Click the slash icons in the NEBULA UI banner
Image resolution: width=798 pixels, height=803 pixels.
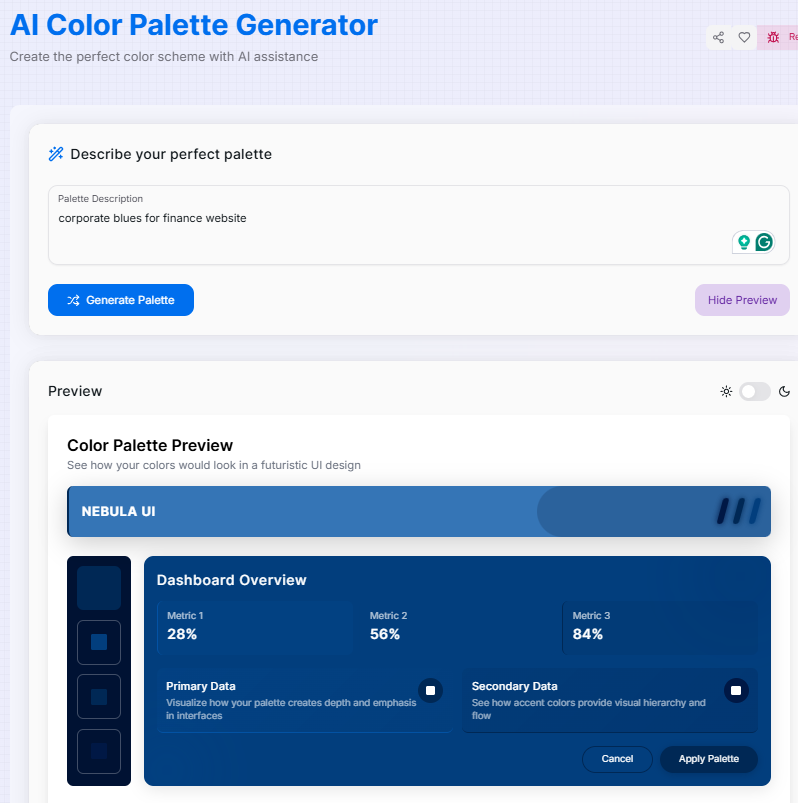tap(737, 511)
